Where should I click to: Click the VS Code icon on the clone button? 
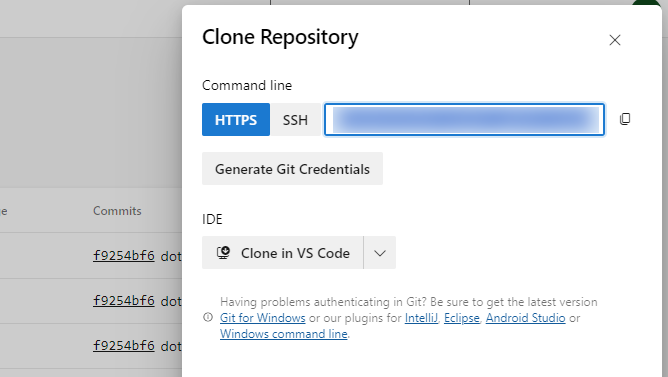[x=223, y=253]
